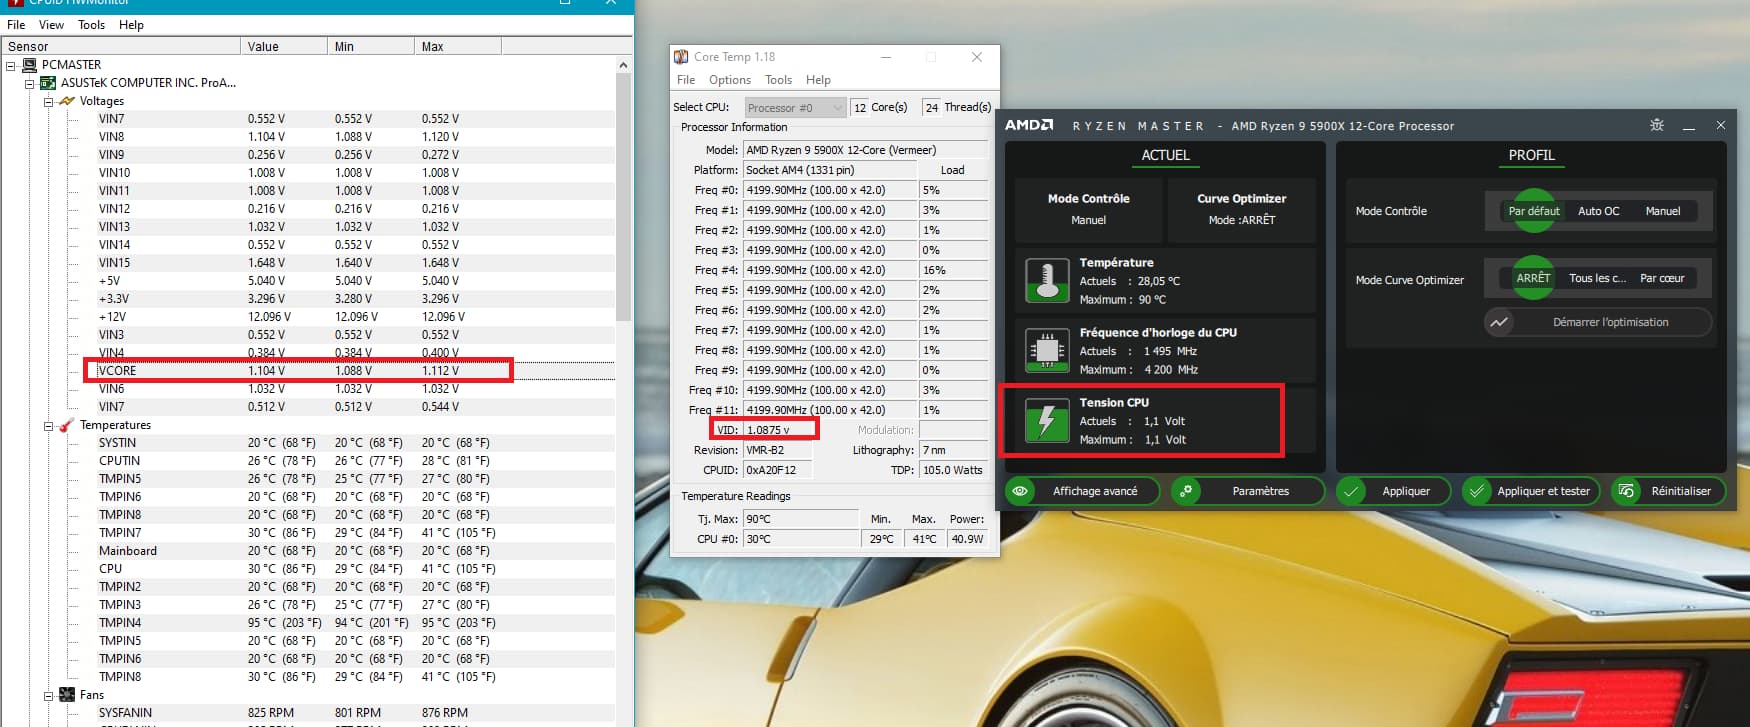Collapse the Voltages group
This screenshot has height=727, width=1750.
(x=48, y=101)
